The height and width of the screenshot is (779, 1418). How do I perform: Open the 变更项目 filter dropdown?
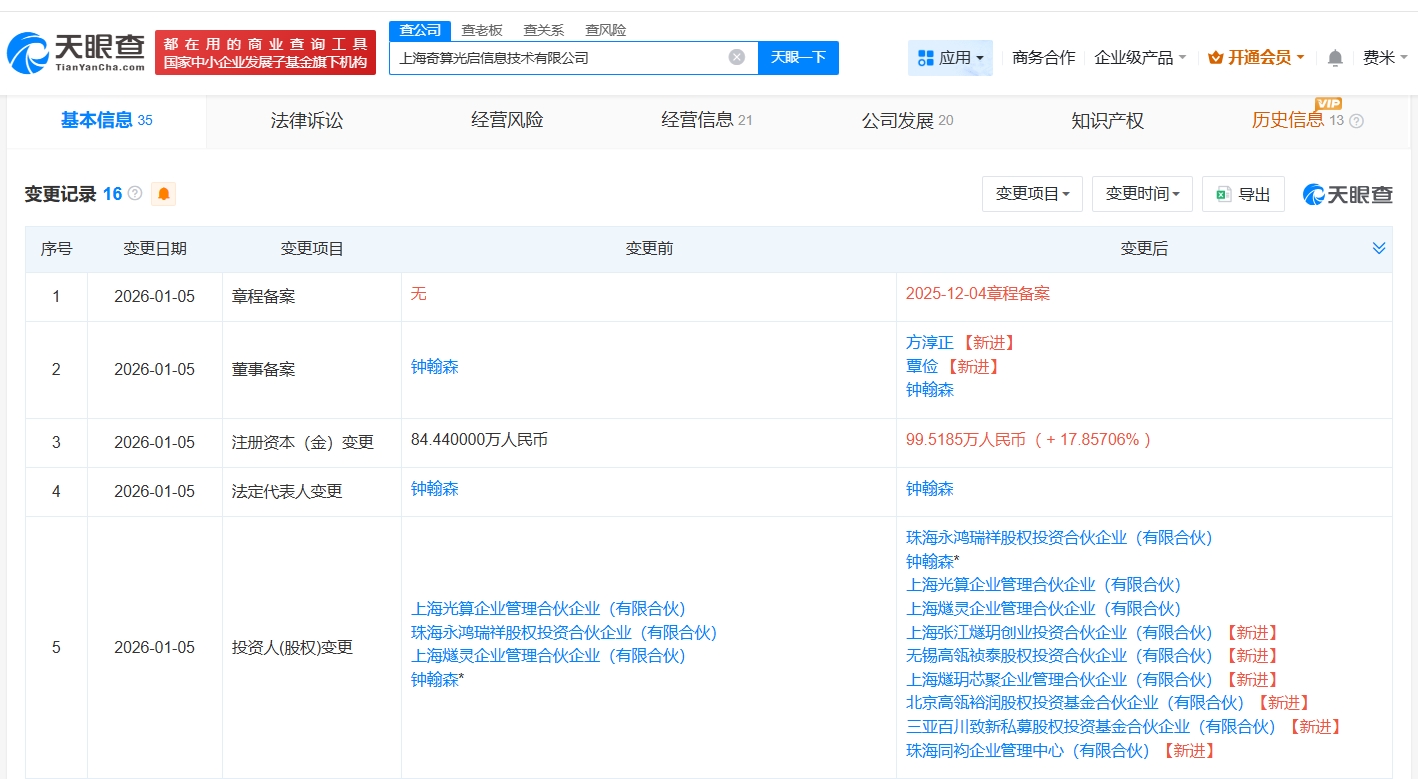1032,194
